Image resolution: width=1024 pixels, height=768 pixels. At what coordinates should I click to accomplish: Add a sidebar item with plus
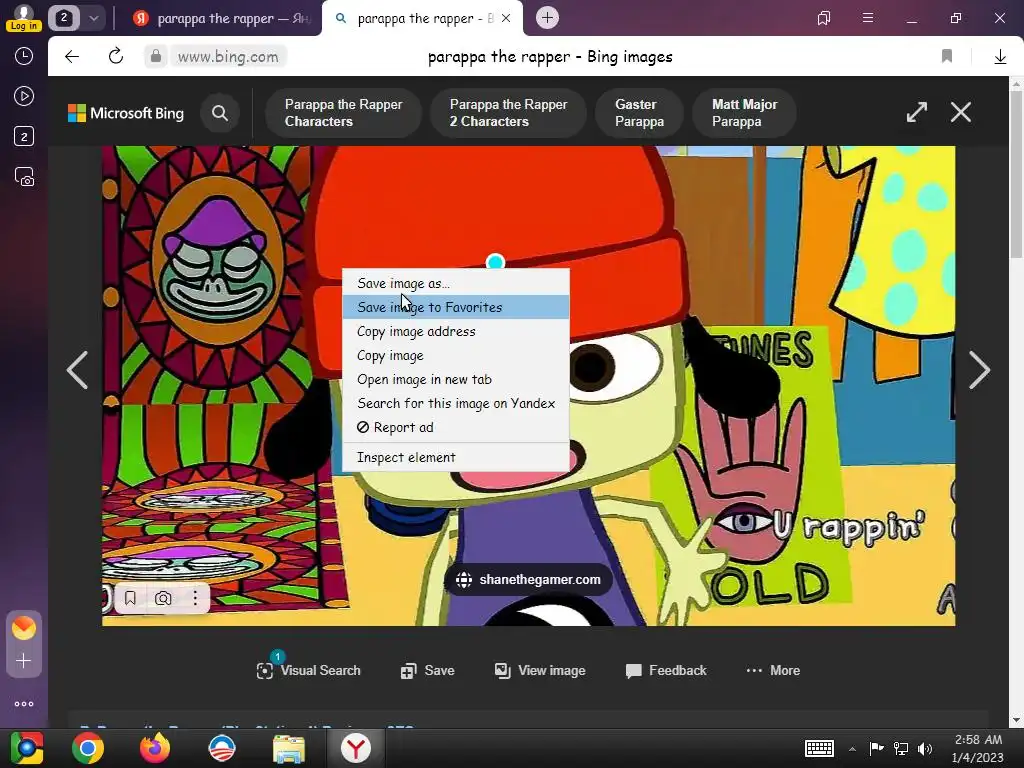[x=24, y=661]
